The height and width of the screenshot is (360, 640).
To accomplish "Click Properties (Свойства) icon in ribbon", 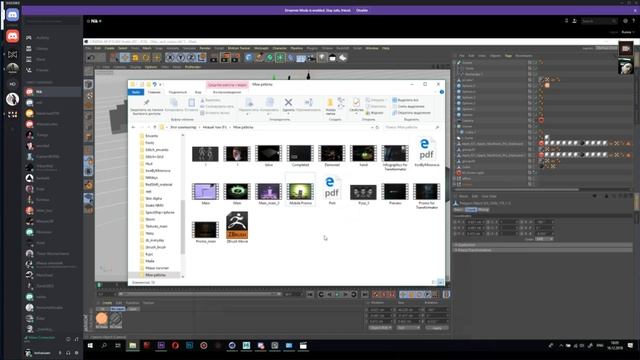I will coord(356,102).
